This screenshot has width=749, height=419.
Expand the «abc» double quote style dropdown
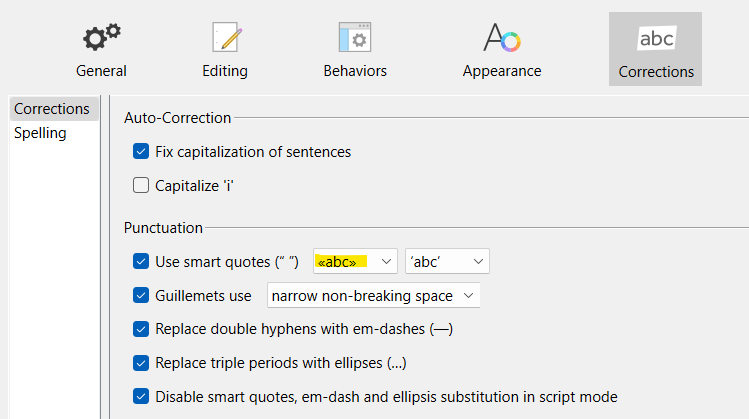pos(355,261)
